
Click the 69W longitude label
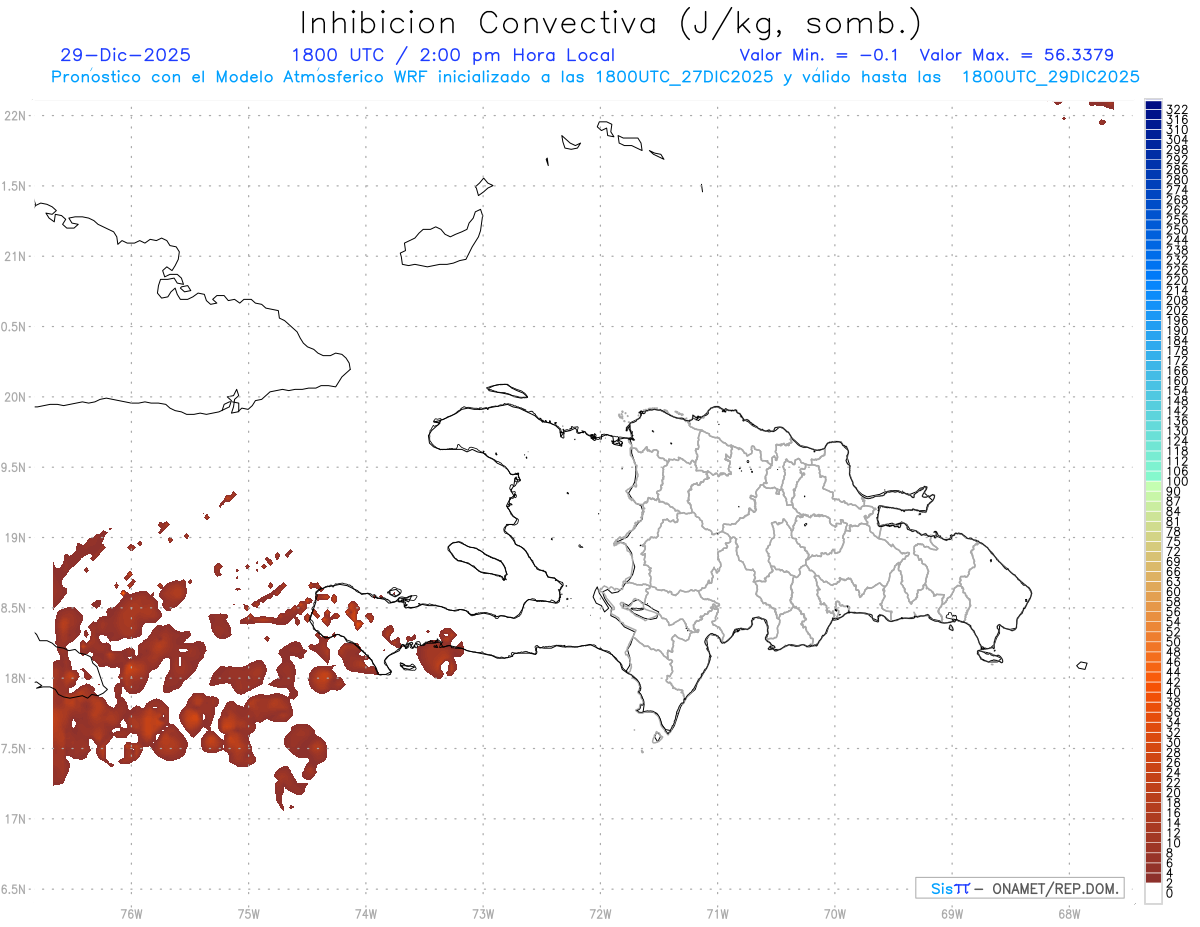click(x=952, y=913)
